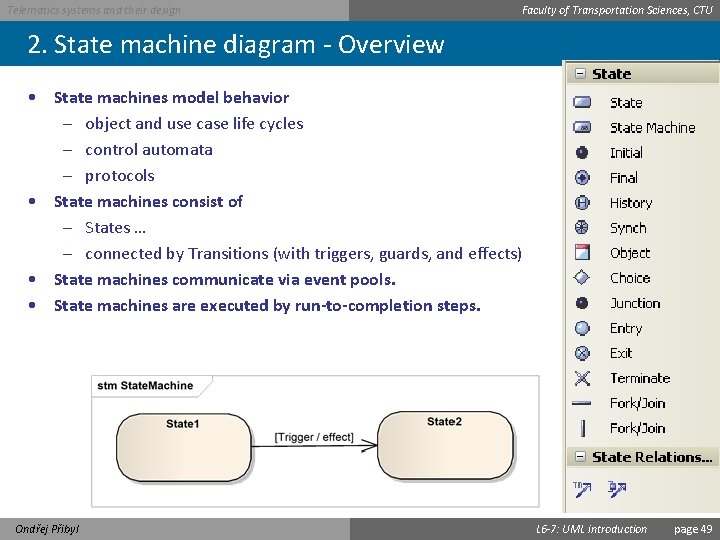
Task: Click the 'Entry' toolbox label
Action: [x=626, y=328]
